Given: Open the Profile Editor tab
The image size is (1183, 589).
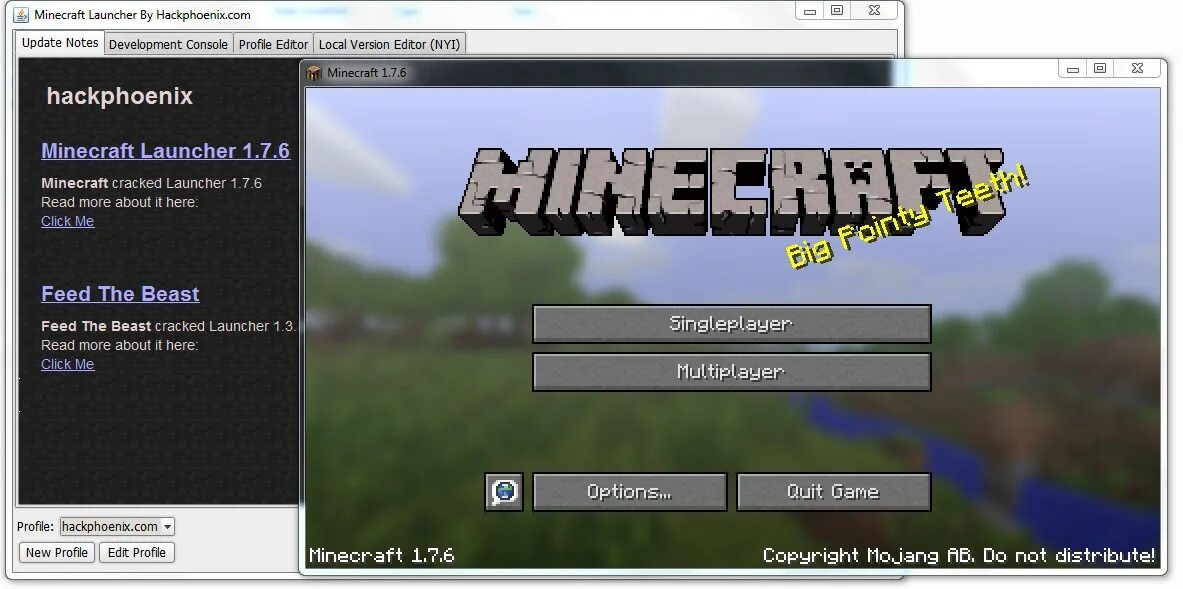Looking at the screenshot, I should point(273,44).
